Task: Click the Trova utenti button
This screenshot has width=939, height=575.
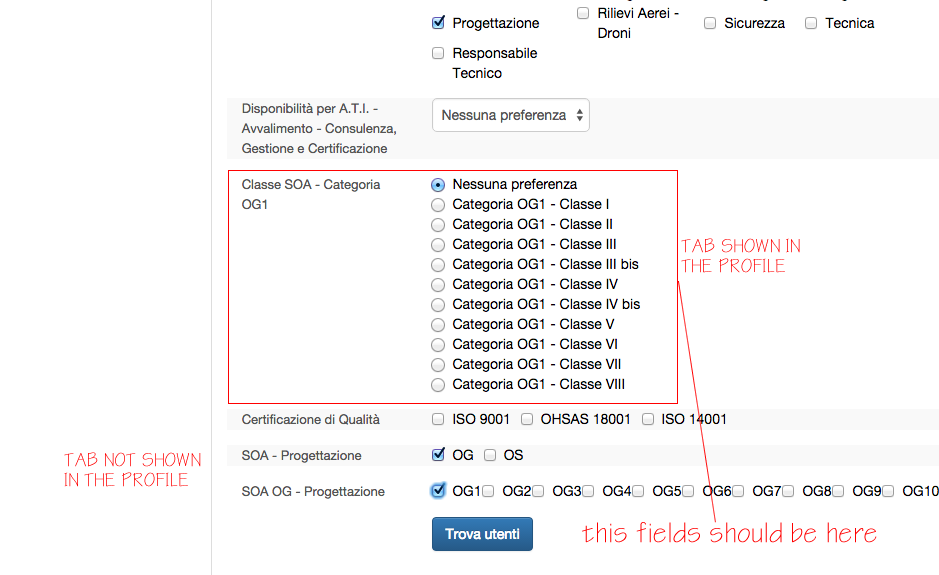Action: (x=482, y=534)
